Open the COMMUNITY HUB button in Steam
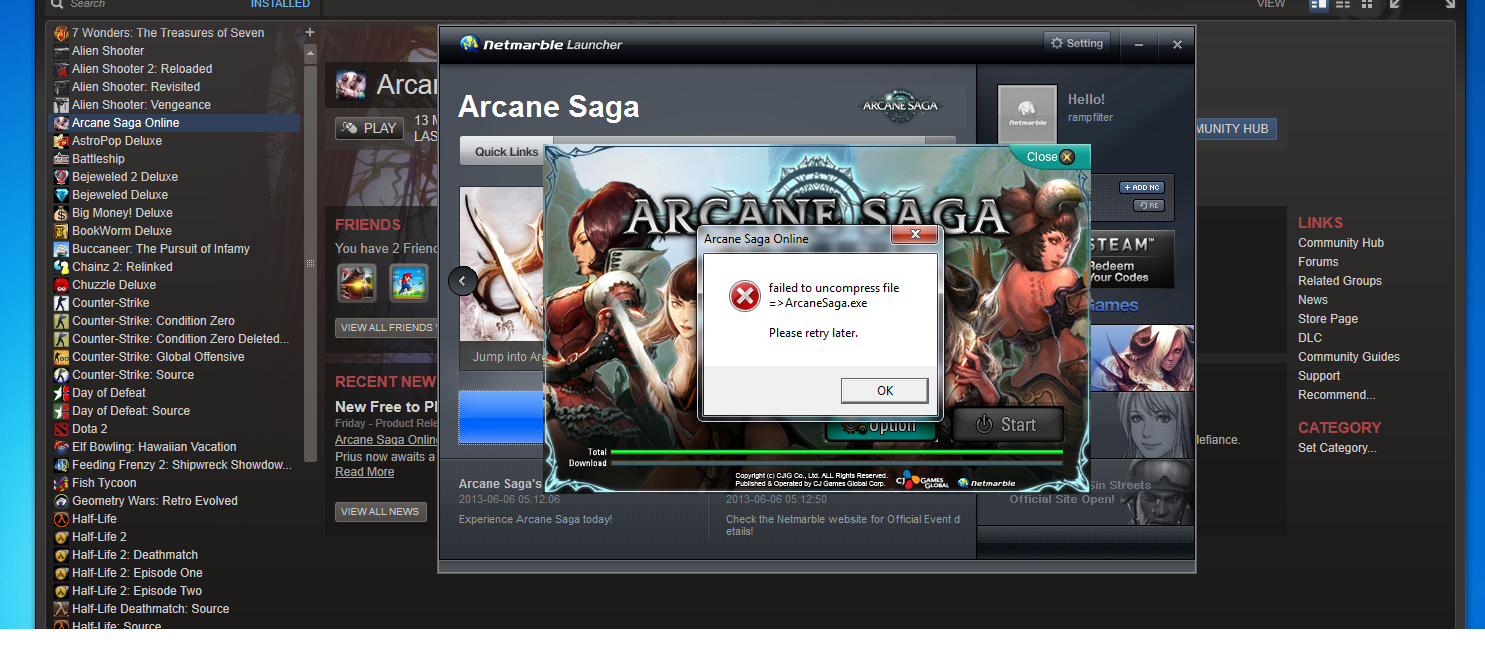 click(1235, 129)
